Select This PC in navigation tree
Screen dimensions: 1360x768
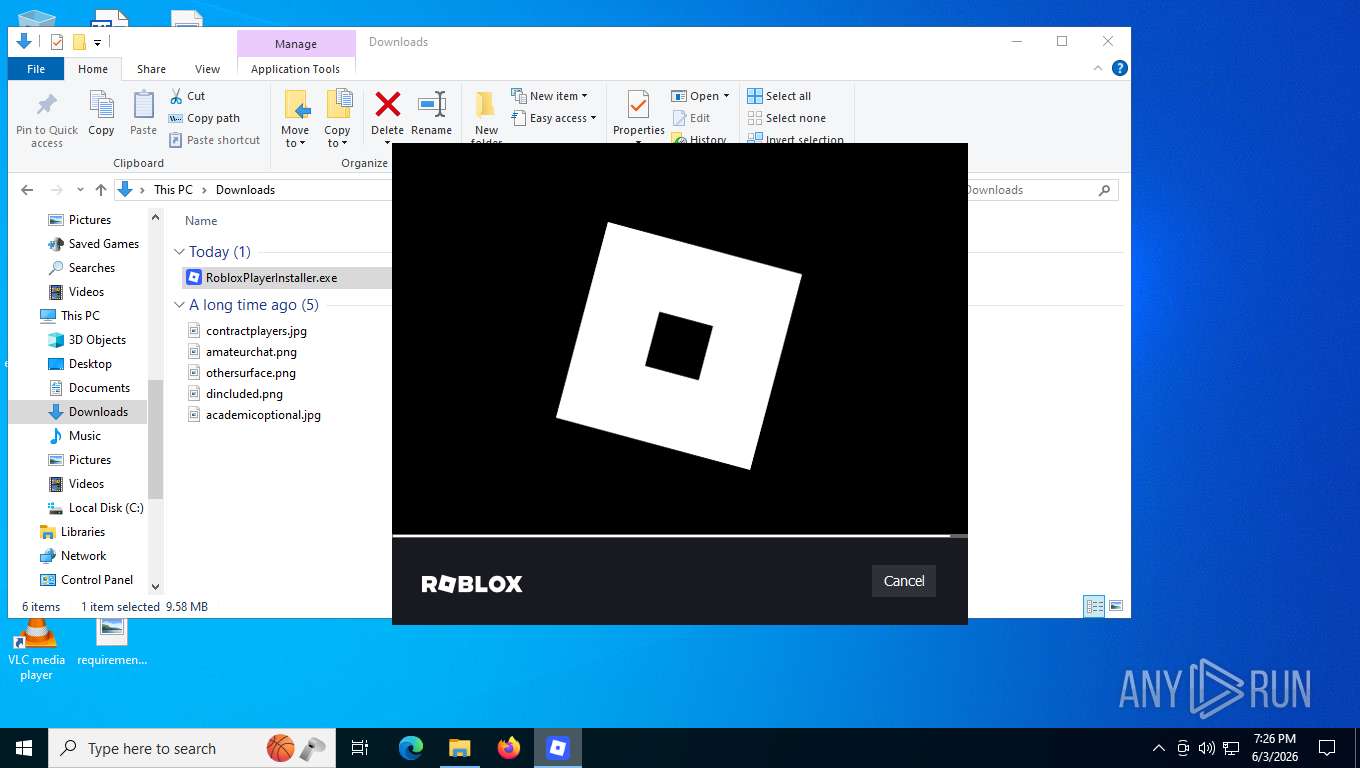(x=79, y=316)
